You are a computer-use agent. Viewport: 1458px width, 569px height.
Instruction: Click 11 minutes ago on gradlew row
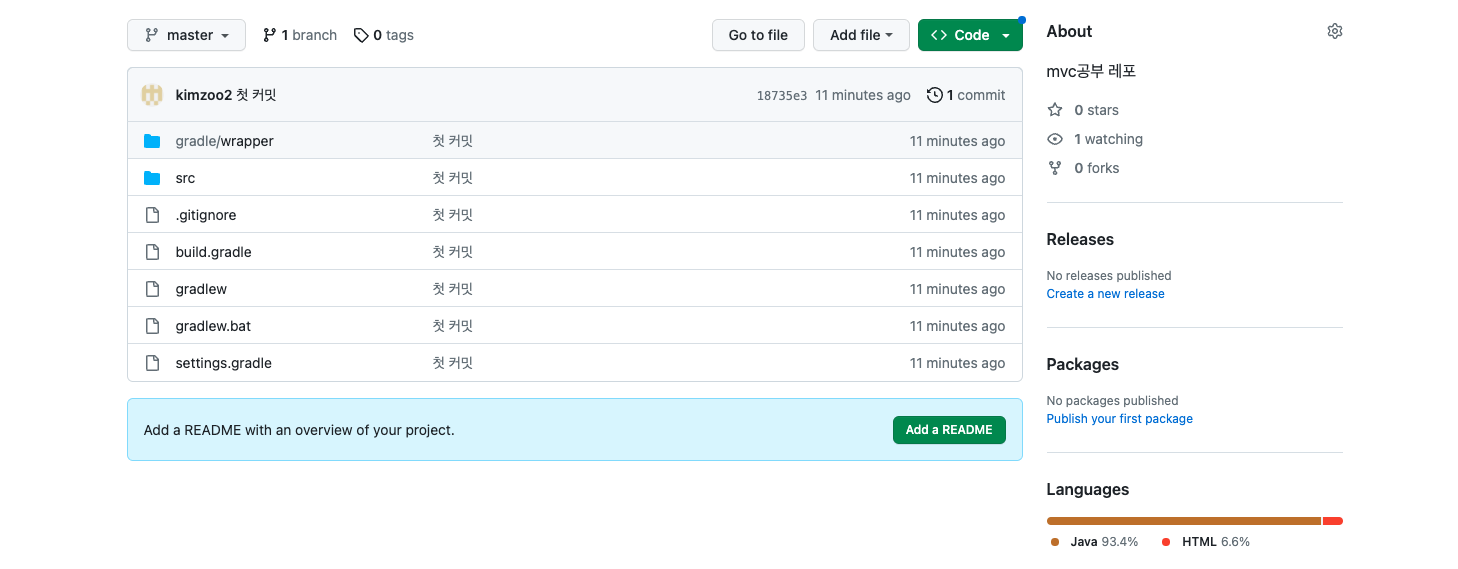pyautogui.click(x=957, y=289)
